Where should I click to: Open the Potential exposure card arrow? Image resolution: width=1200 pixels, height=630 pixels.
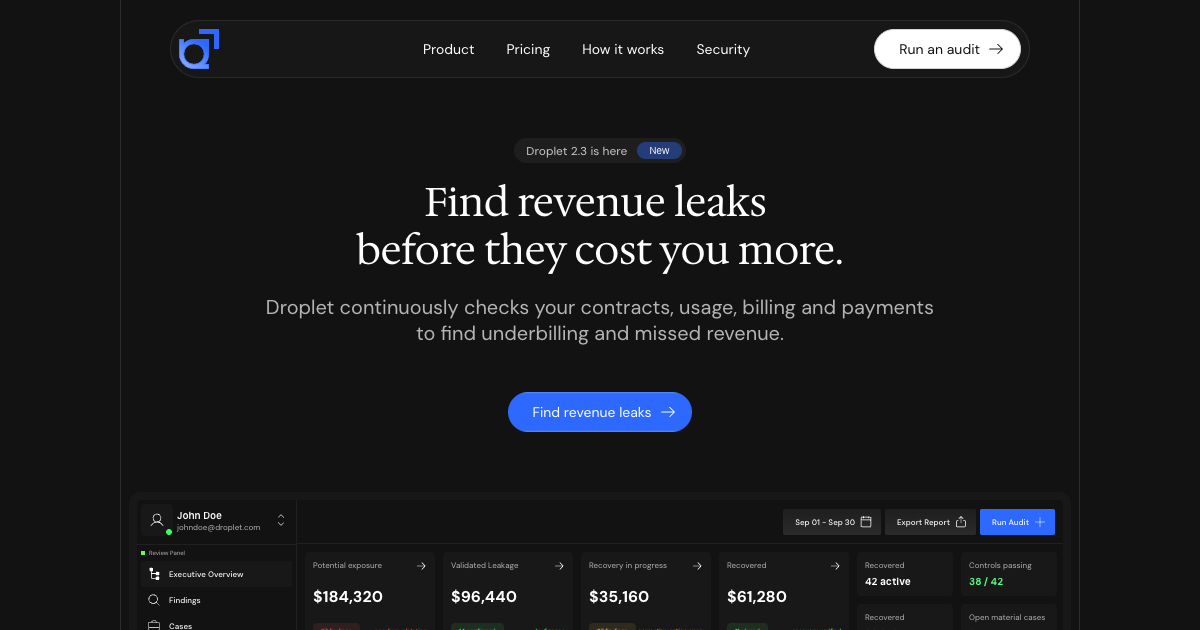pyautogui.click(x=421, y=566)
